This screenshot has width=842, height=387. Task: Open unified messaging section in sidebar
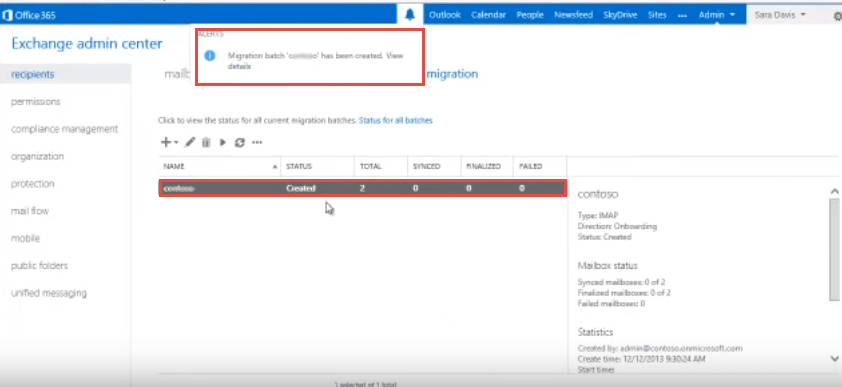tap(49, 293)
